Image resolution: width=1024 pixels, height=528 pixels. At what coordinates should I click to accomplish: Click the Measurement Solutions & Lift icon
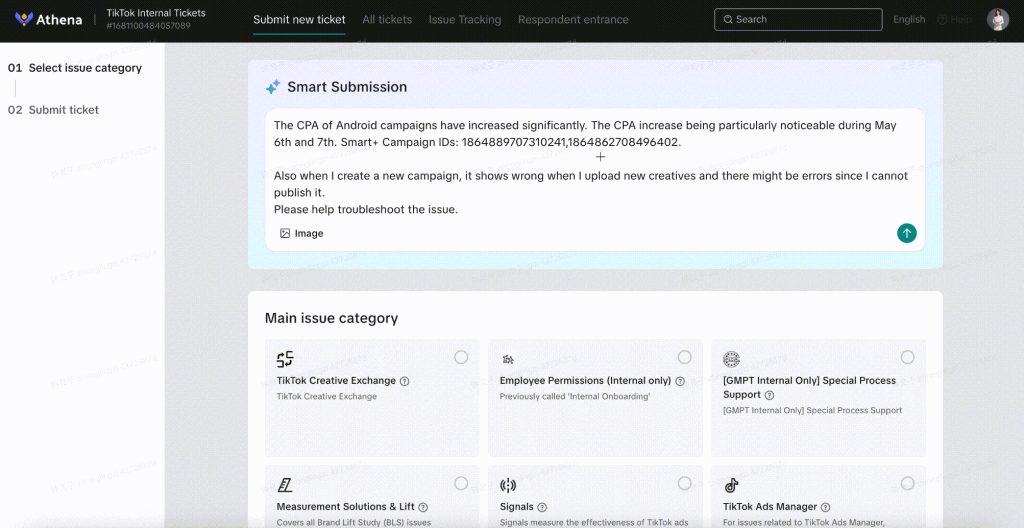(285, 485)
